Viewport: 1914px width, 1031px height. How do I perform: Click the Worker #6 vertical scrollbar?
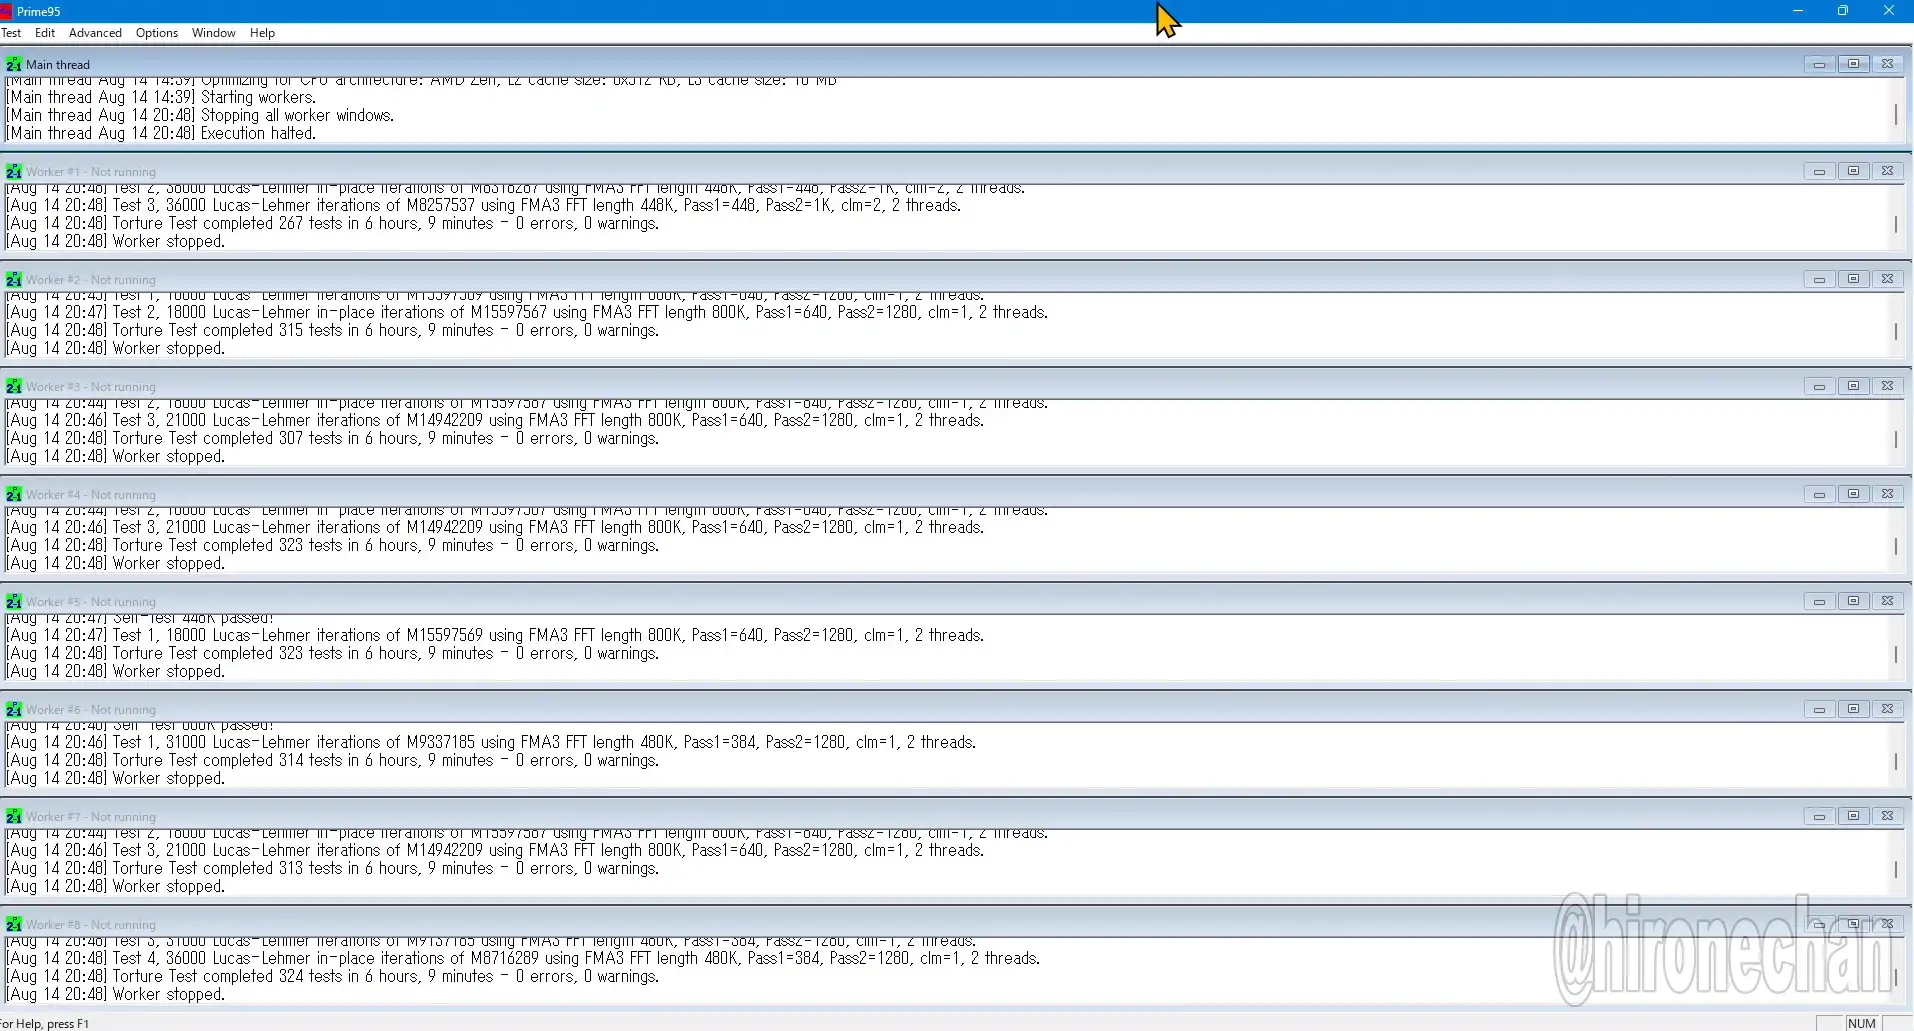coord(1896,757)
